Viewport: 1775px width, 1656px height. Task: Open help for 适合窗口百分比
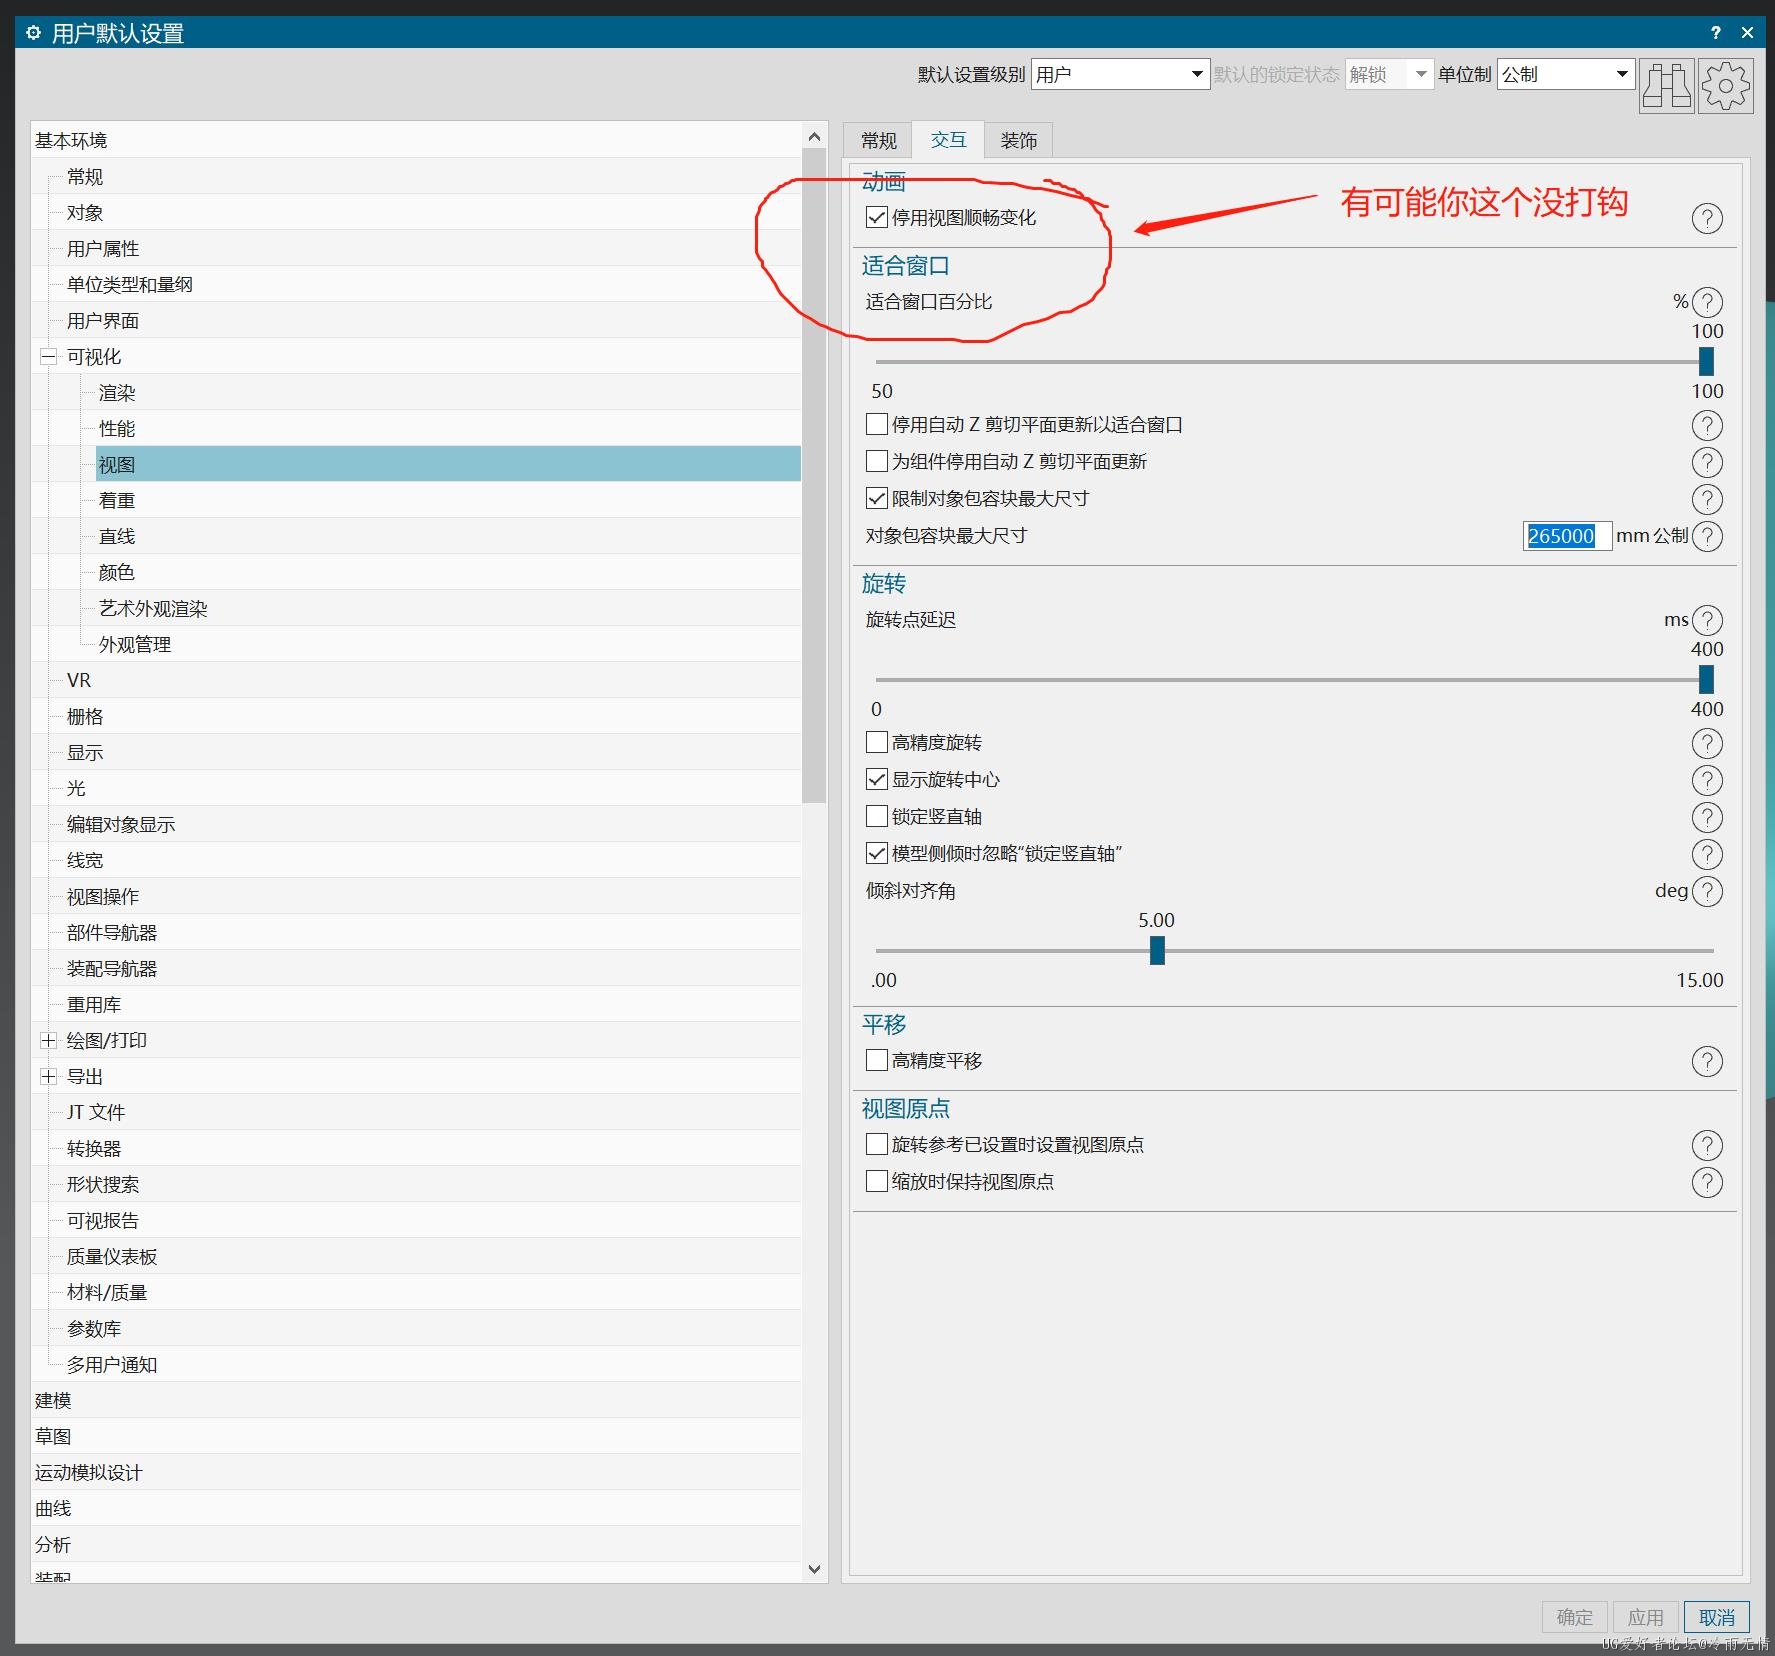[1707, 302]
